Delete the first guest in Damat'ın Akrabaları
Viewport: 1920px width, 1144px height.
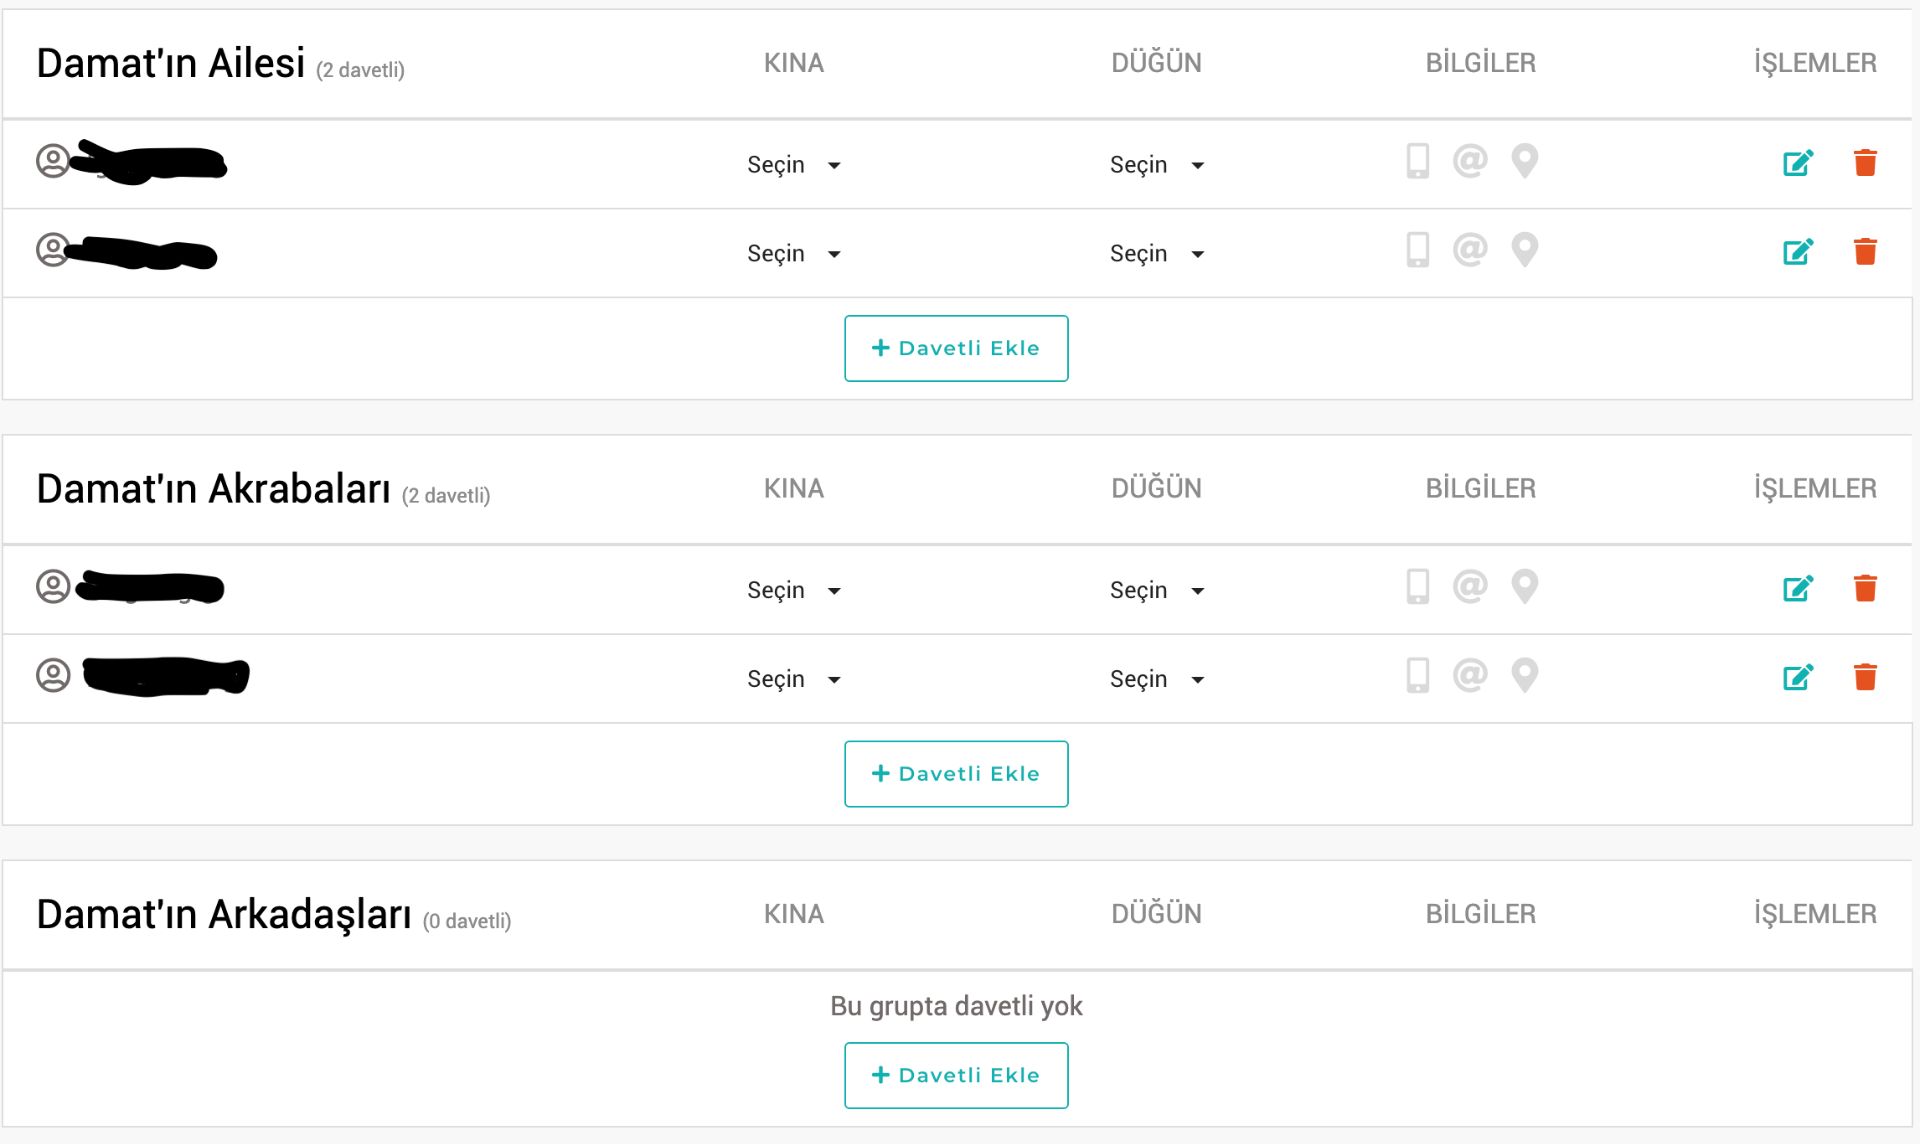(x=1865, y=589)
